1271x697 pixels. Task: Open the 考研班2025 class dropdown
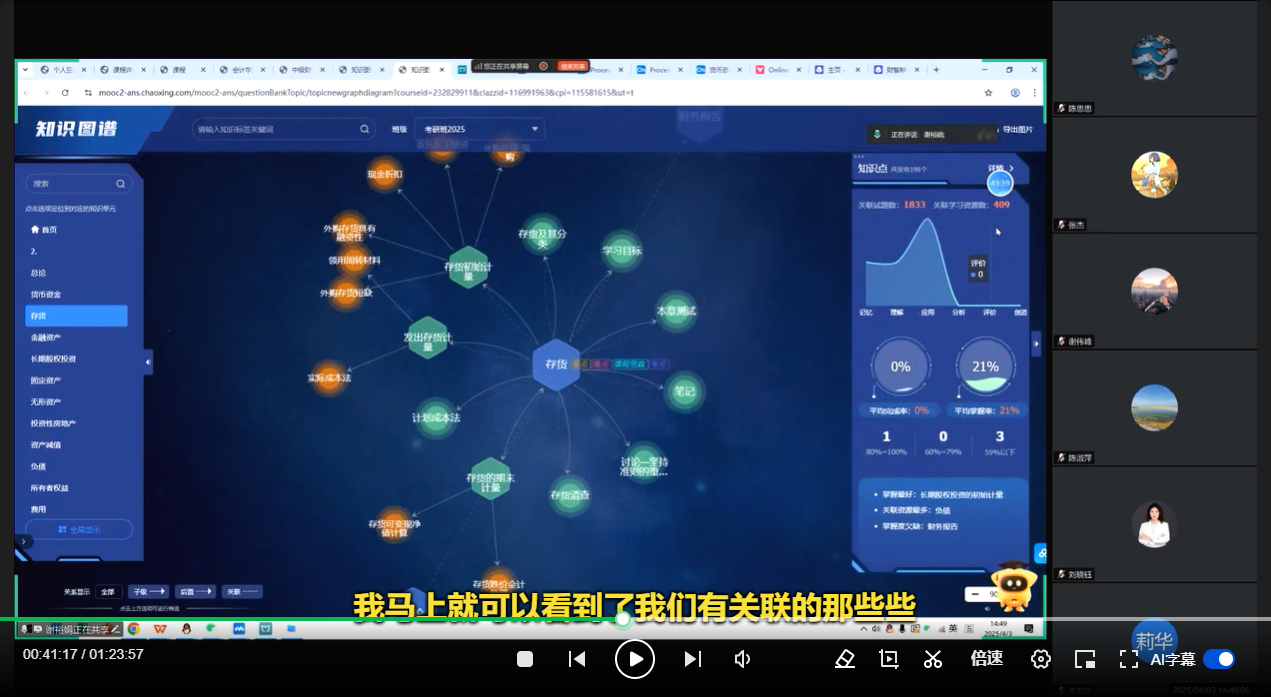pos(480,129)
